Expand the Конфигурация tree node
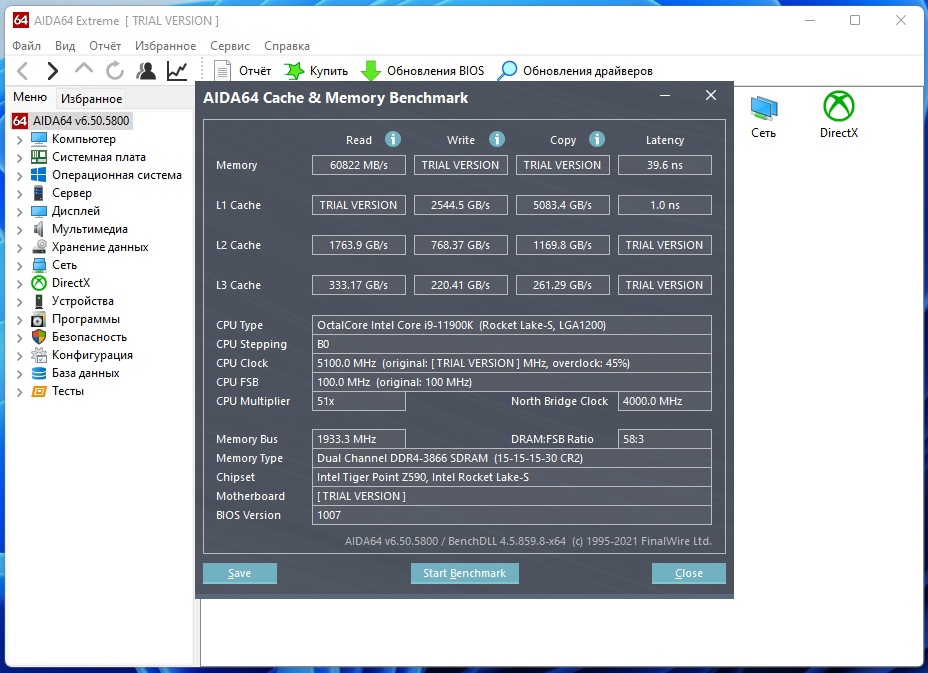 pyautogui.click(x=20, y=356)
